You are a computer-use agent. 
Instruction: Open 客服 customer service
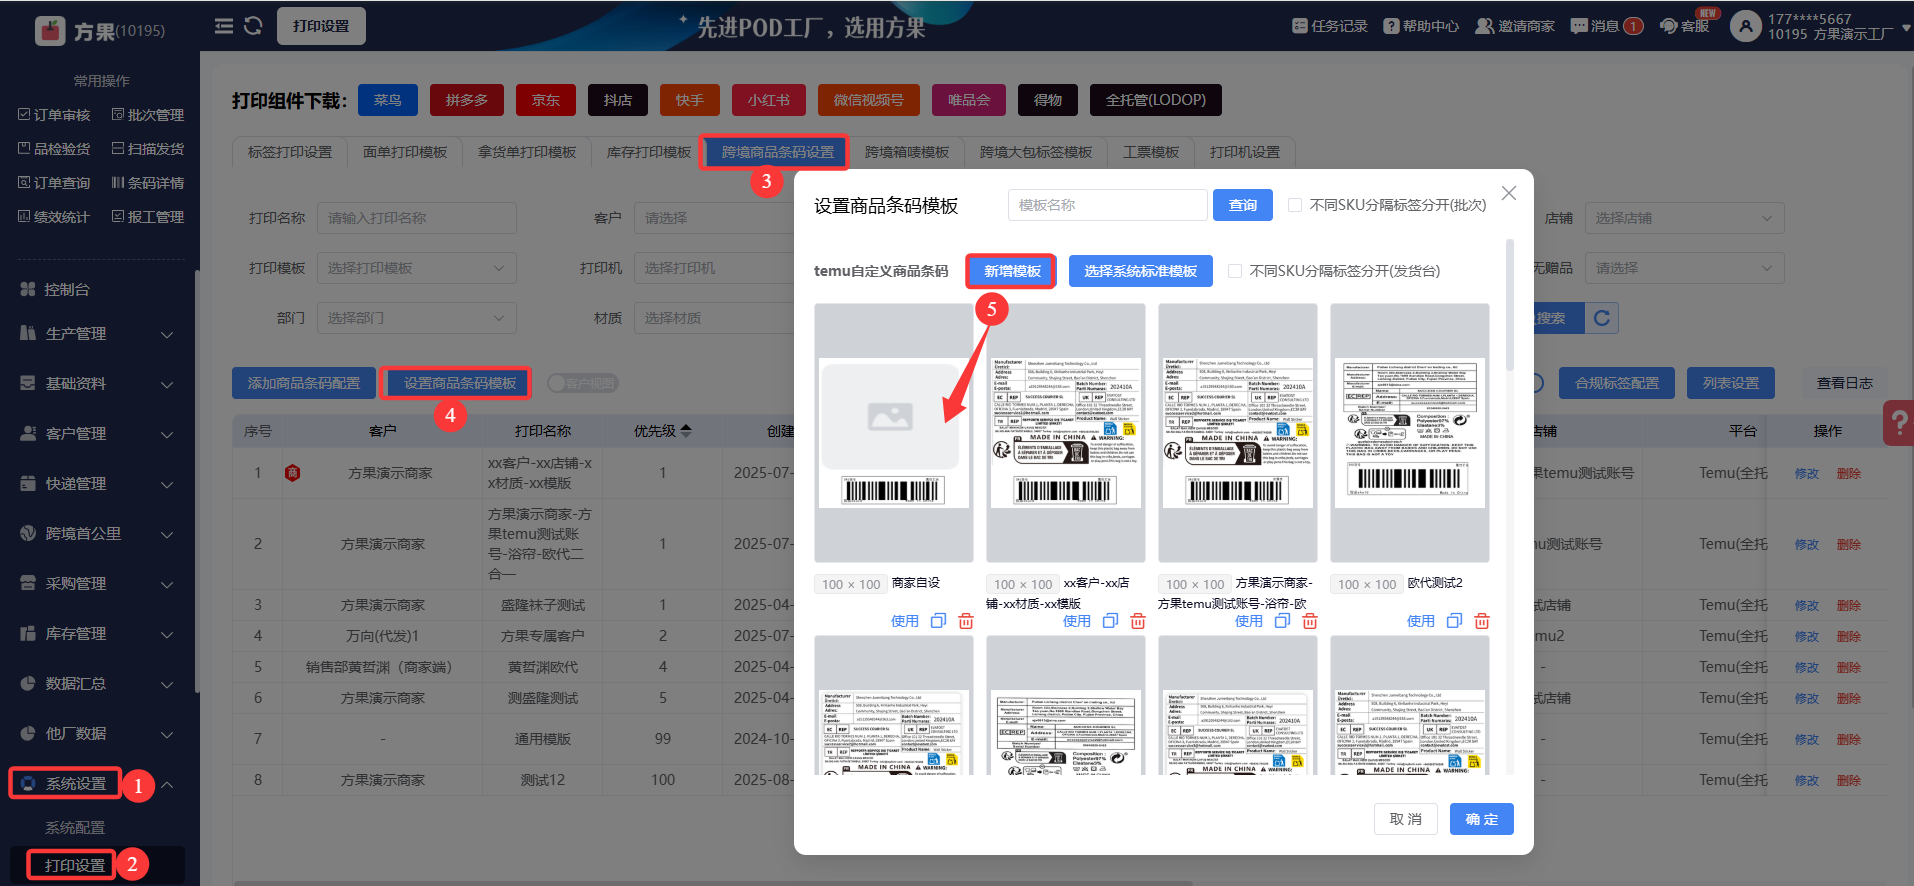pos(1685,26)
